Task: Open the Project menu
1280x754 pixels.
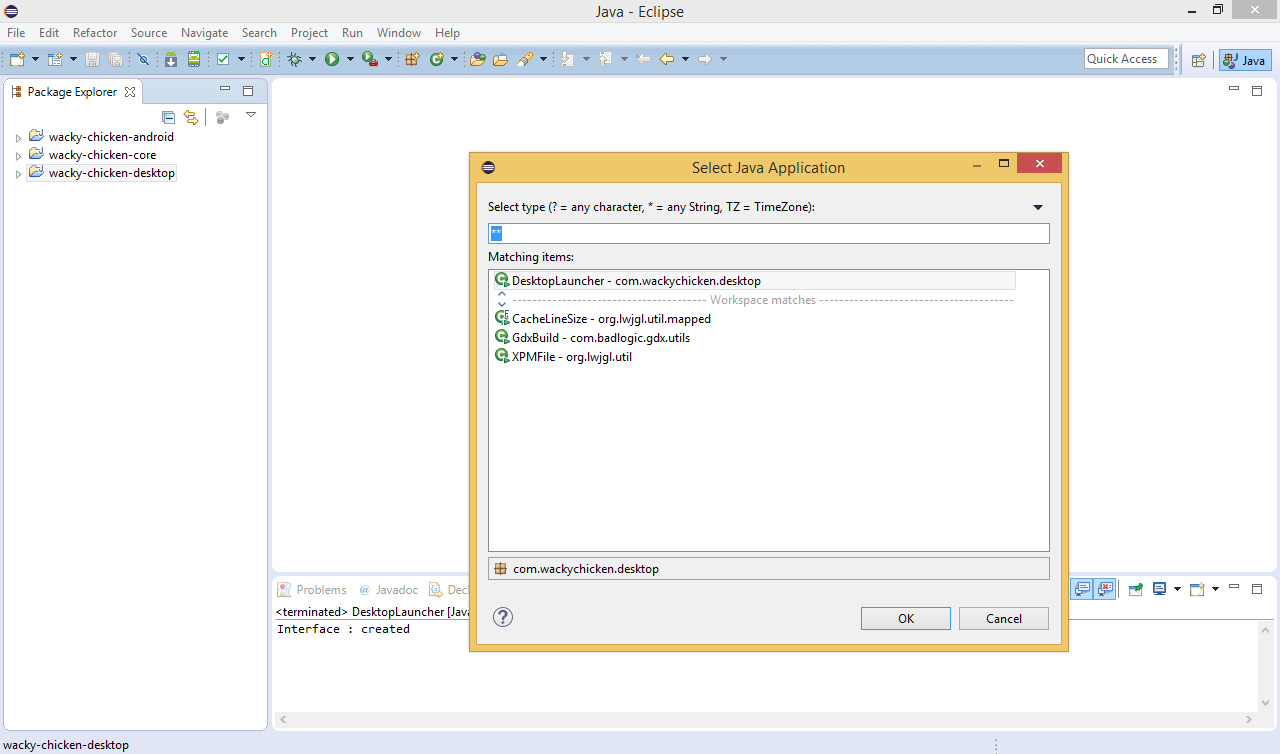Action: coord(309,33)
